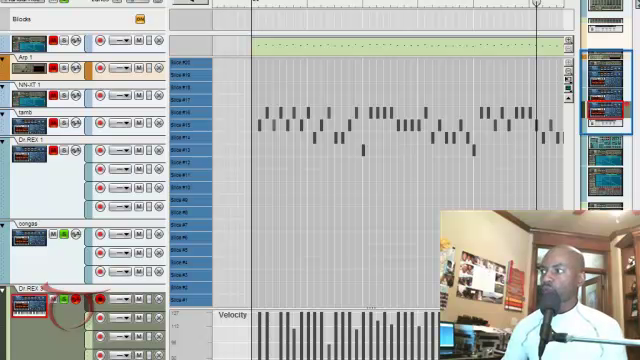Open the NN-XT 1 lane dropdown
This screenshot has height=360, width=640.
tap(120, 96)
